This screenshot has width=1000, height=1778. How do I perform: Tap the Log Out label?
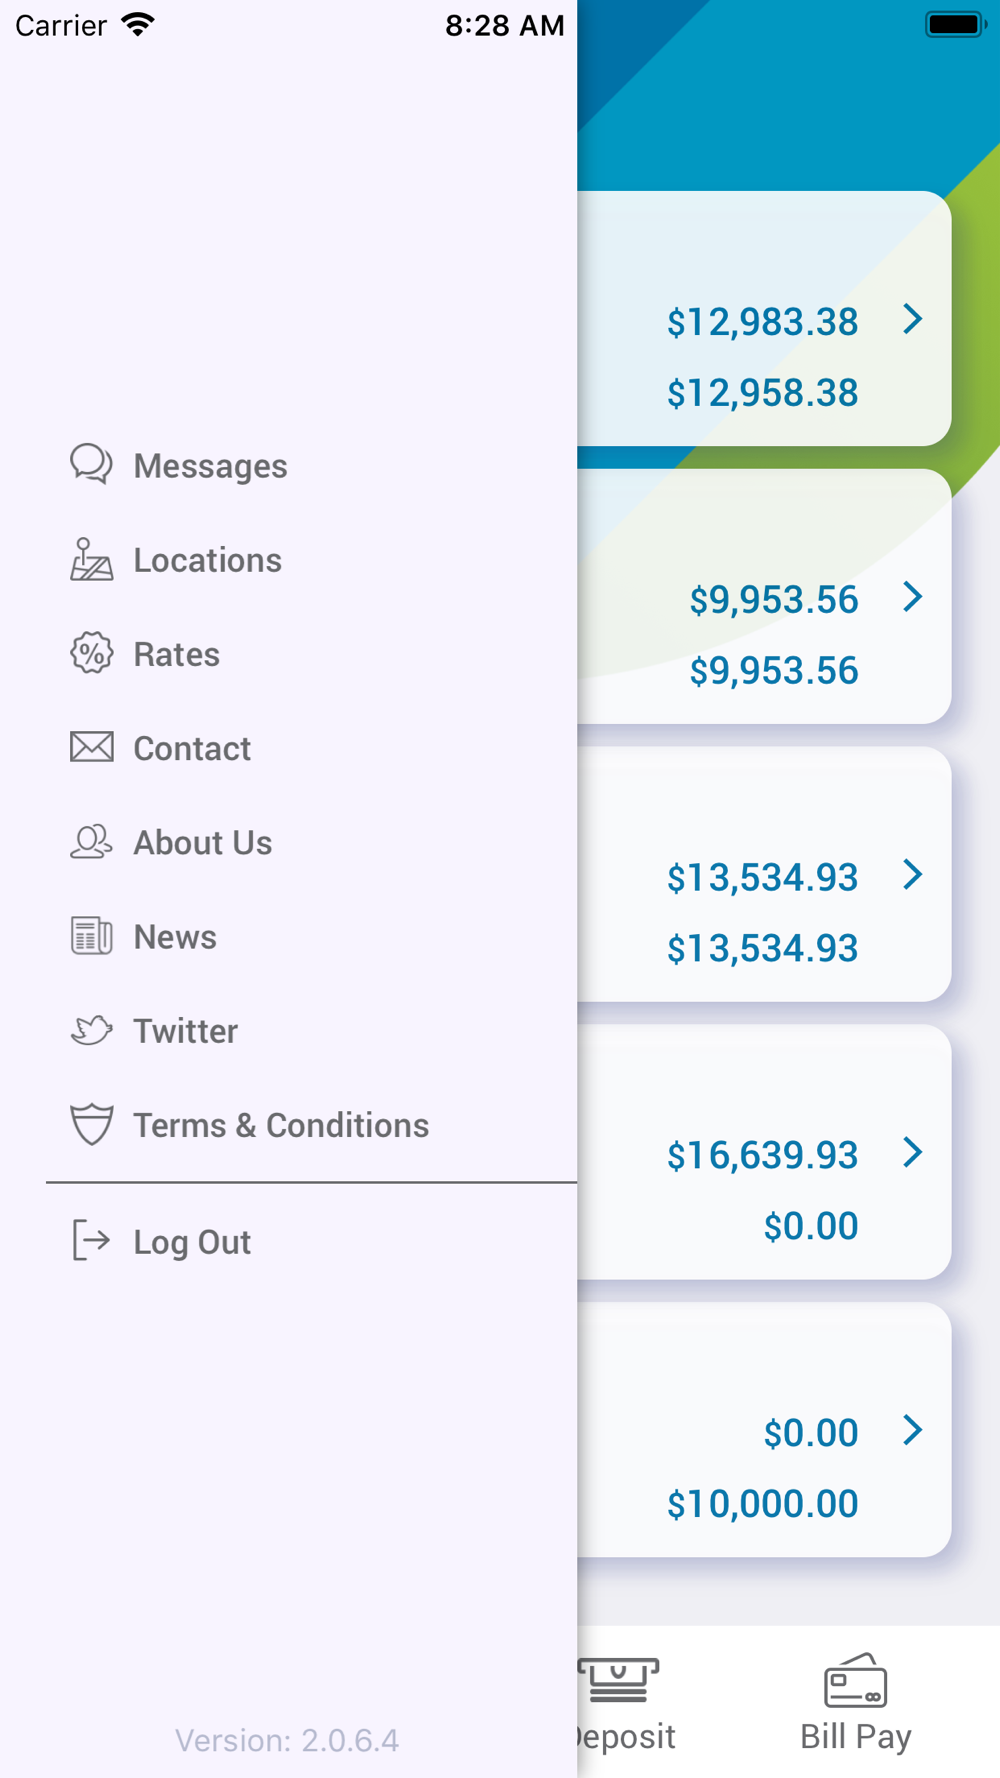[192, 1242]
